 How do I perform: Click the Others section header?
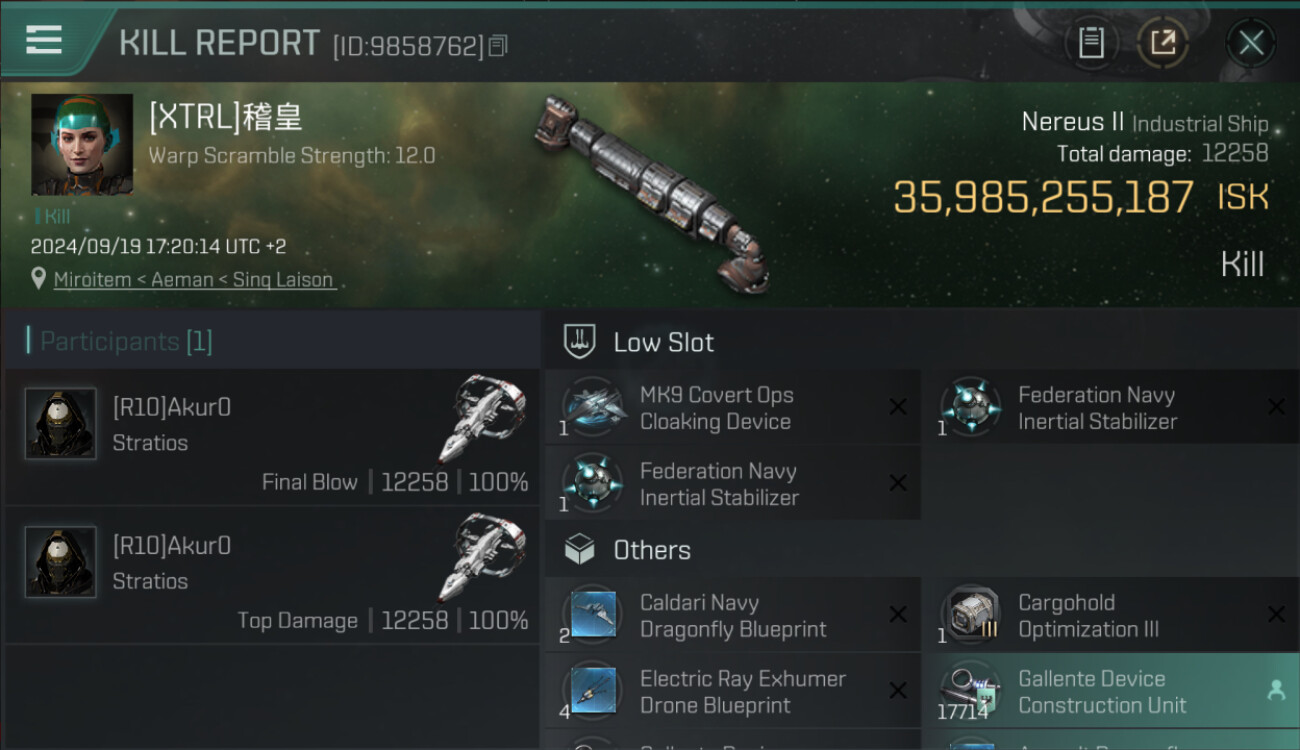[x=651, y=551]
